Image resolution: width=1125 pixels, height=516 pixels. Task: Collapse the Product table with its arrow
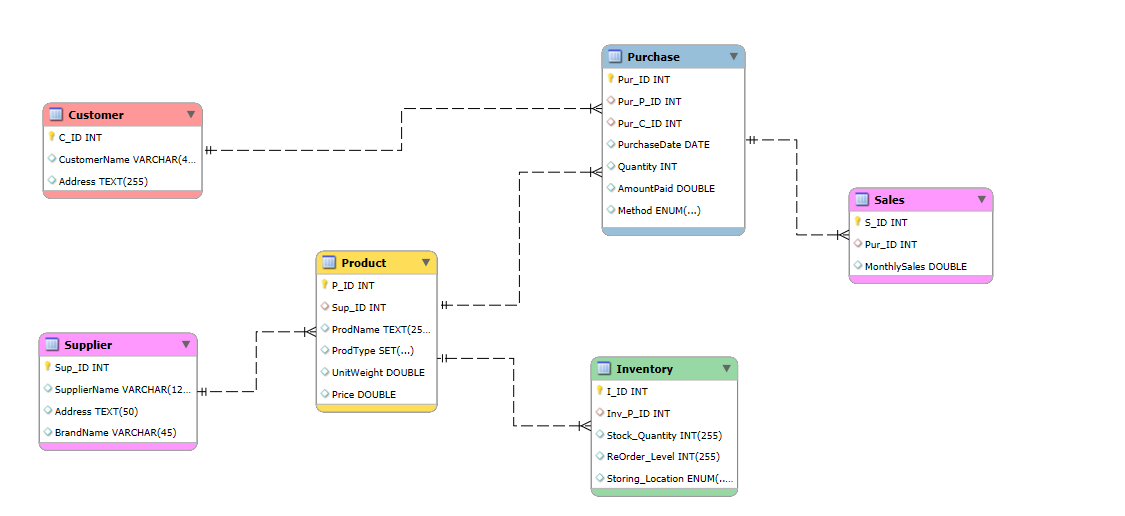tap(425, 263)
